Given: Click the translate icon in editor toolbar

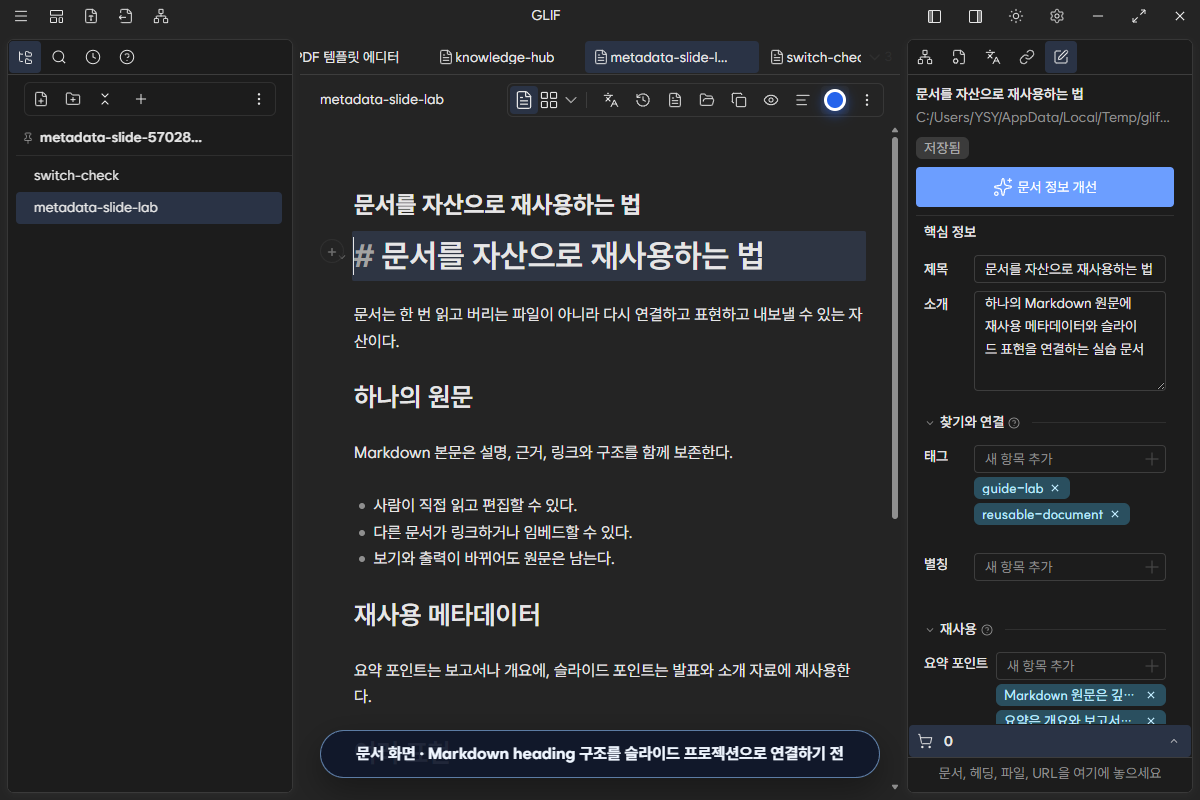Looking at the screenshot, I should (611, 100).
